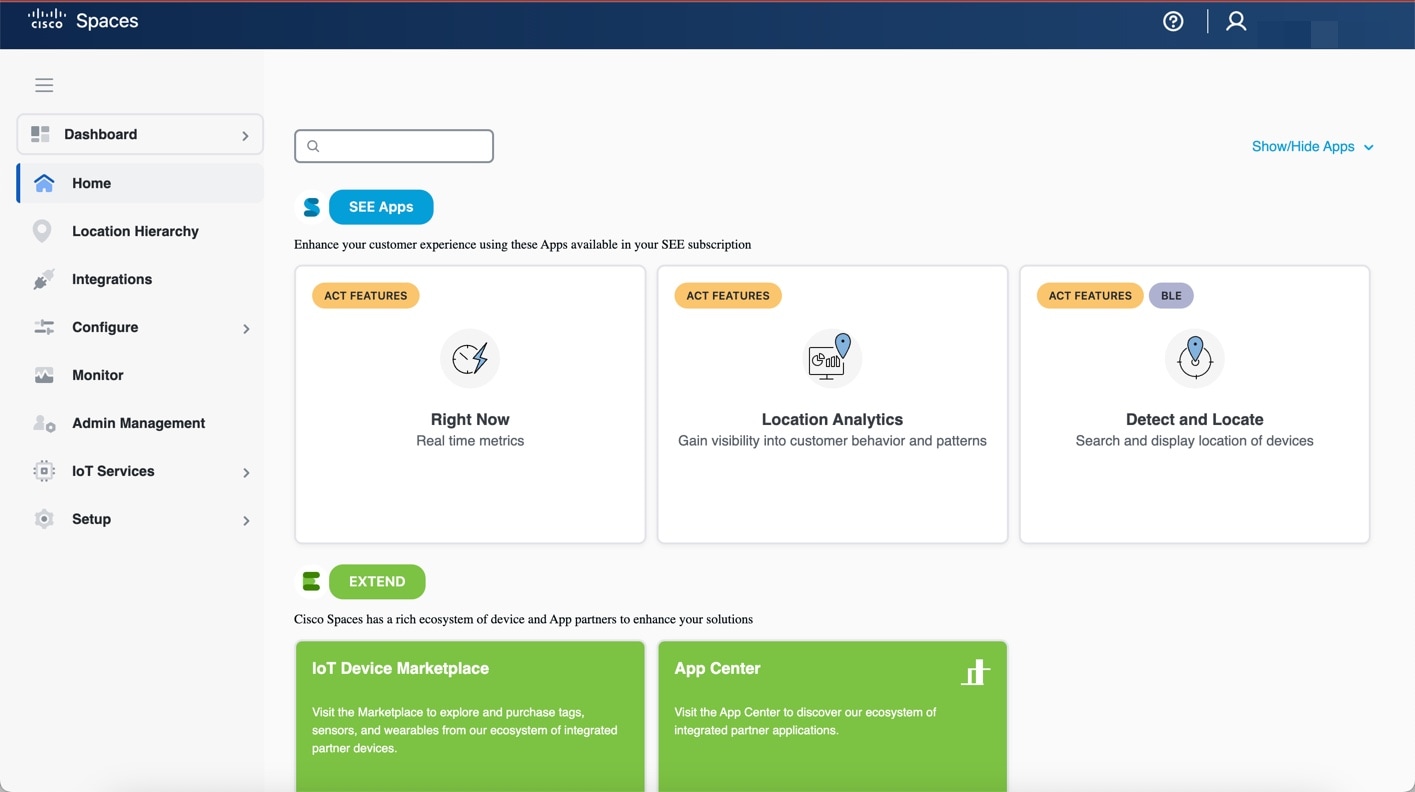Click the Cisco Spaces logo

(84, 20)
